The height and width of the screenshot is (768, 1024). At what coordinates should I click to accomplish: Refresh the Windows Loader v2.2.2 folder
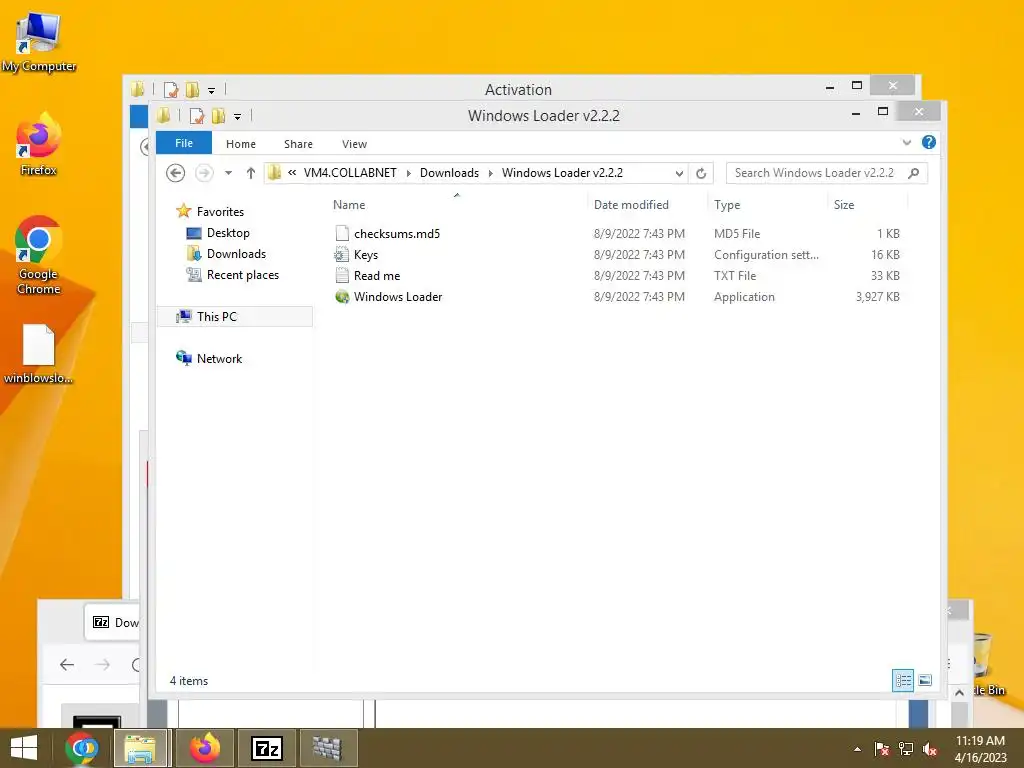[701, 173]
